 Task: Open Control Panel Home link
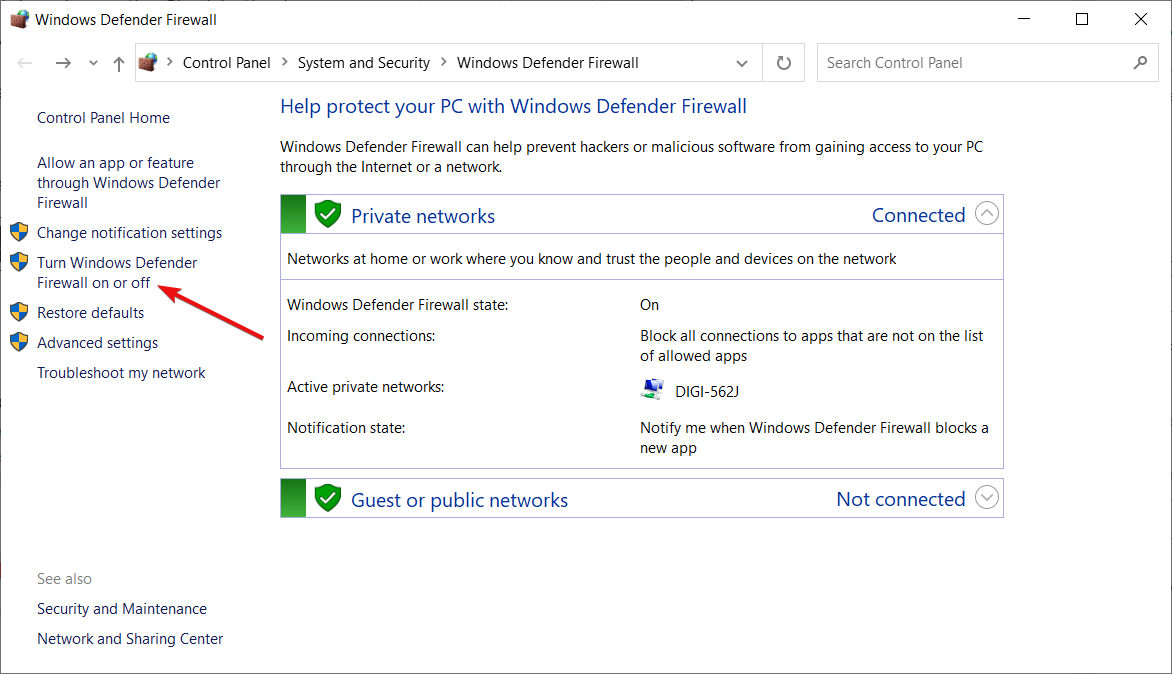[x=103, y=118]
